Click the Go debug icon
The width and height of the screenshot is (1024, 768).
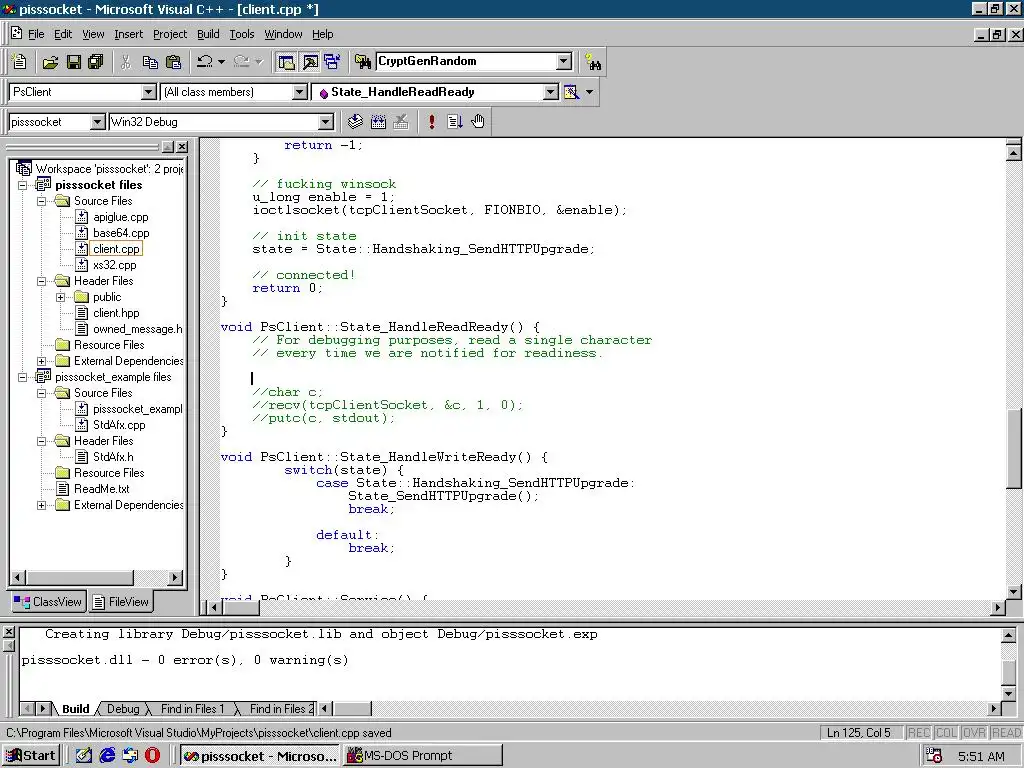coord(455,121)
